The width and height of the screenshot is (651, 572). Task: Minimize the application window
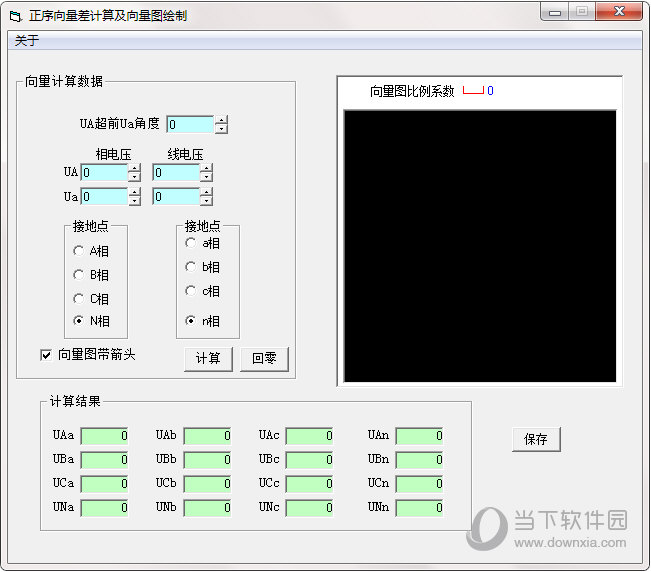pyautogui.click(x=555, y=12)
